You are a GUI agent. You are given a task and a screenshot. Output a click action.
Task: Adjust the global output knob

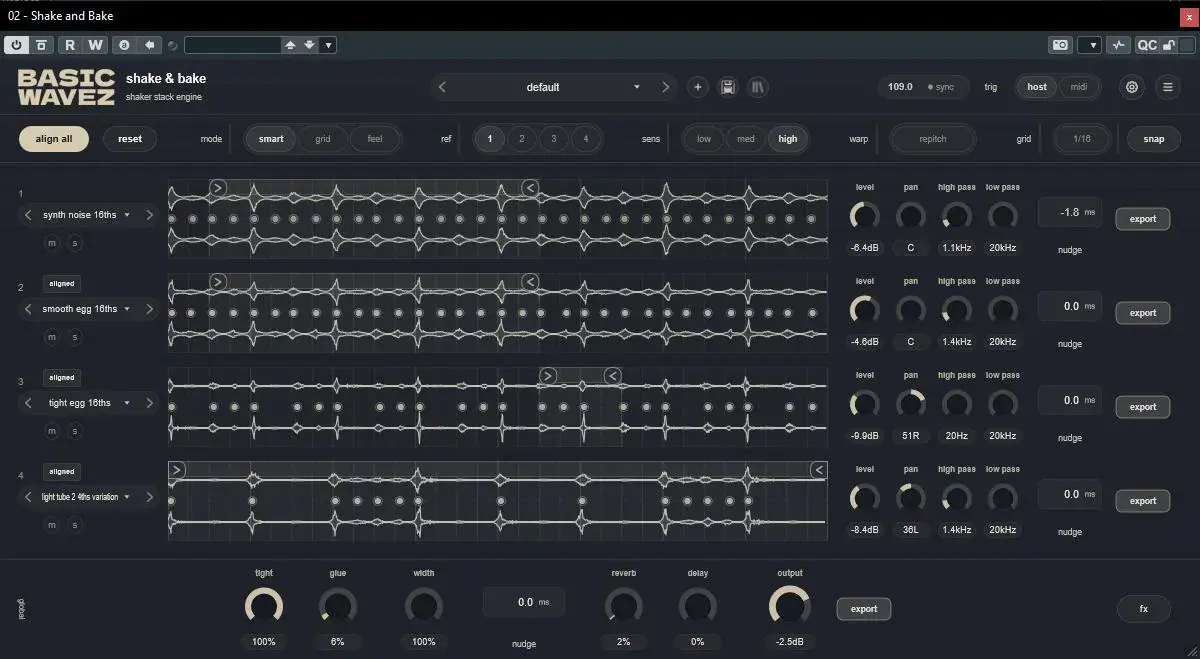pyautogui.click(x=789, y=605)
